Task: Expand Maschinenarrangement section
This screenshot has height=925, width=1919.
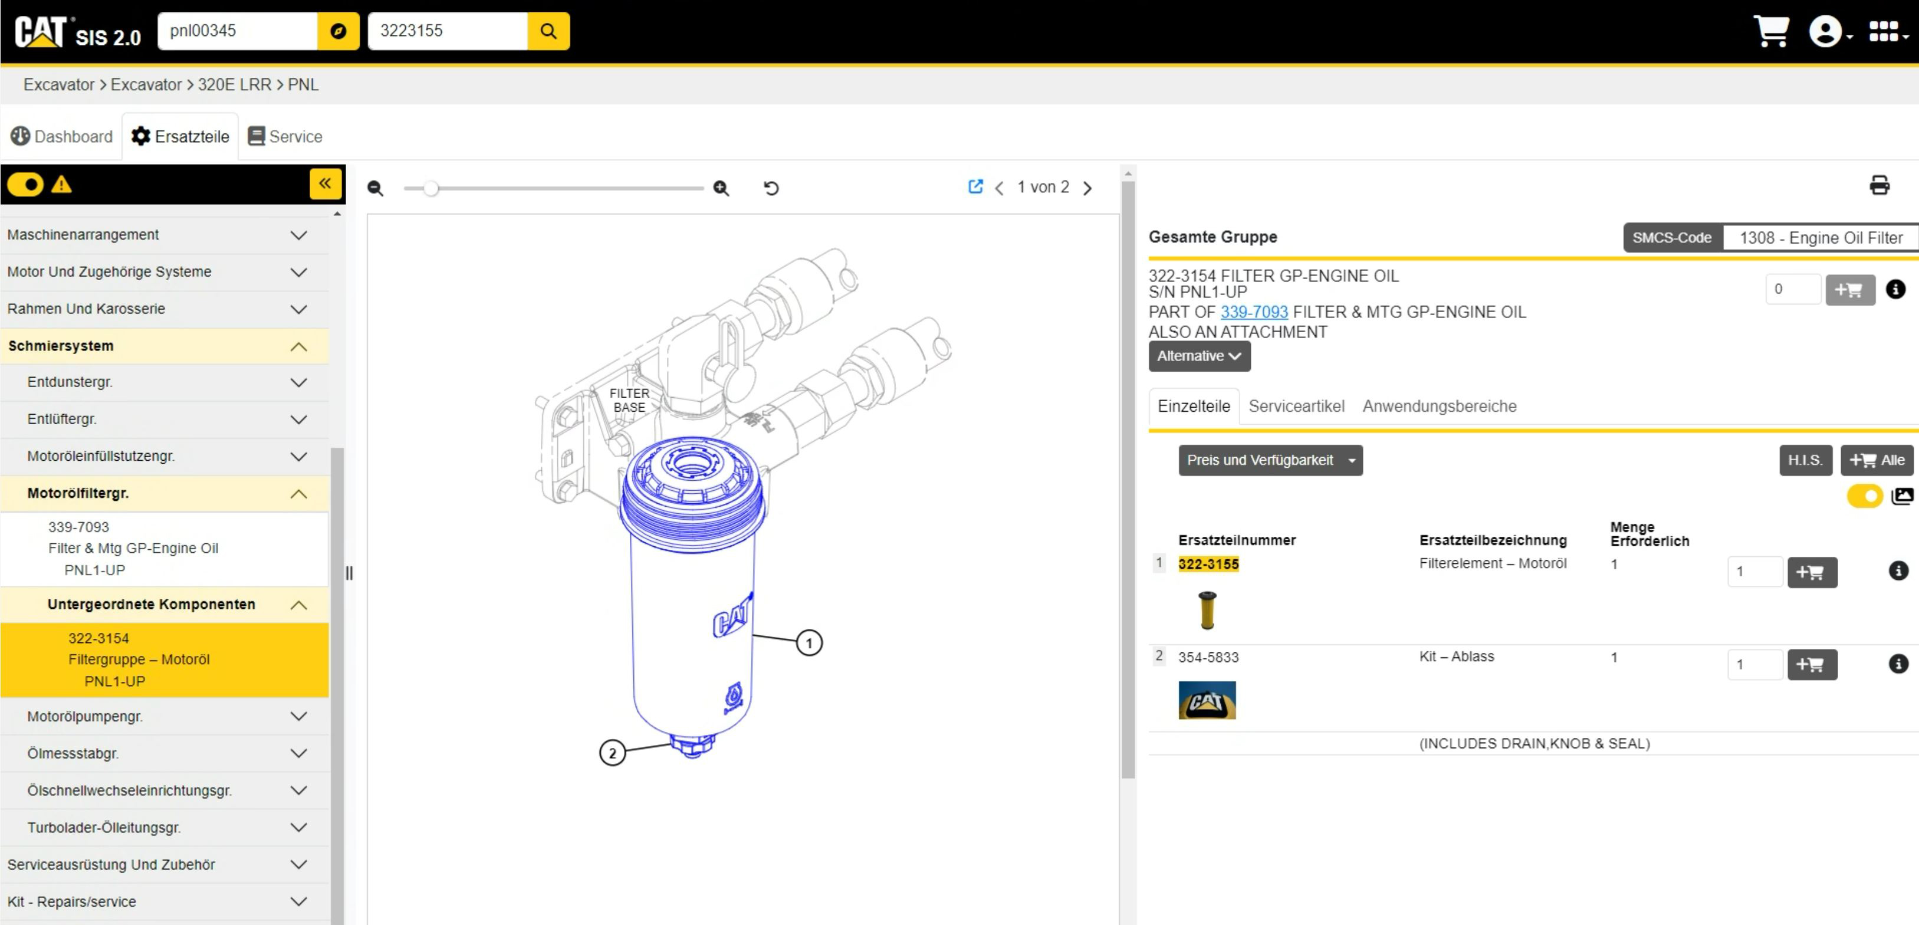Action: 164,235
